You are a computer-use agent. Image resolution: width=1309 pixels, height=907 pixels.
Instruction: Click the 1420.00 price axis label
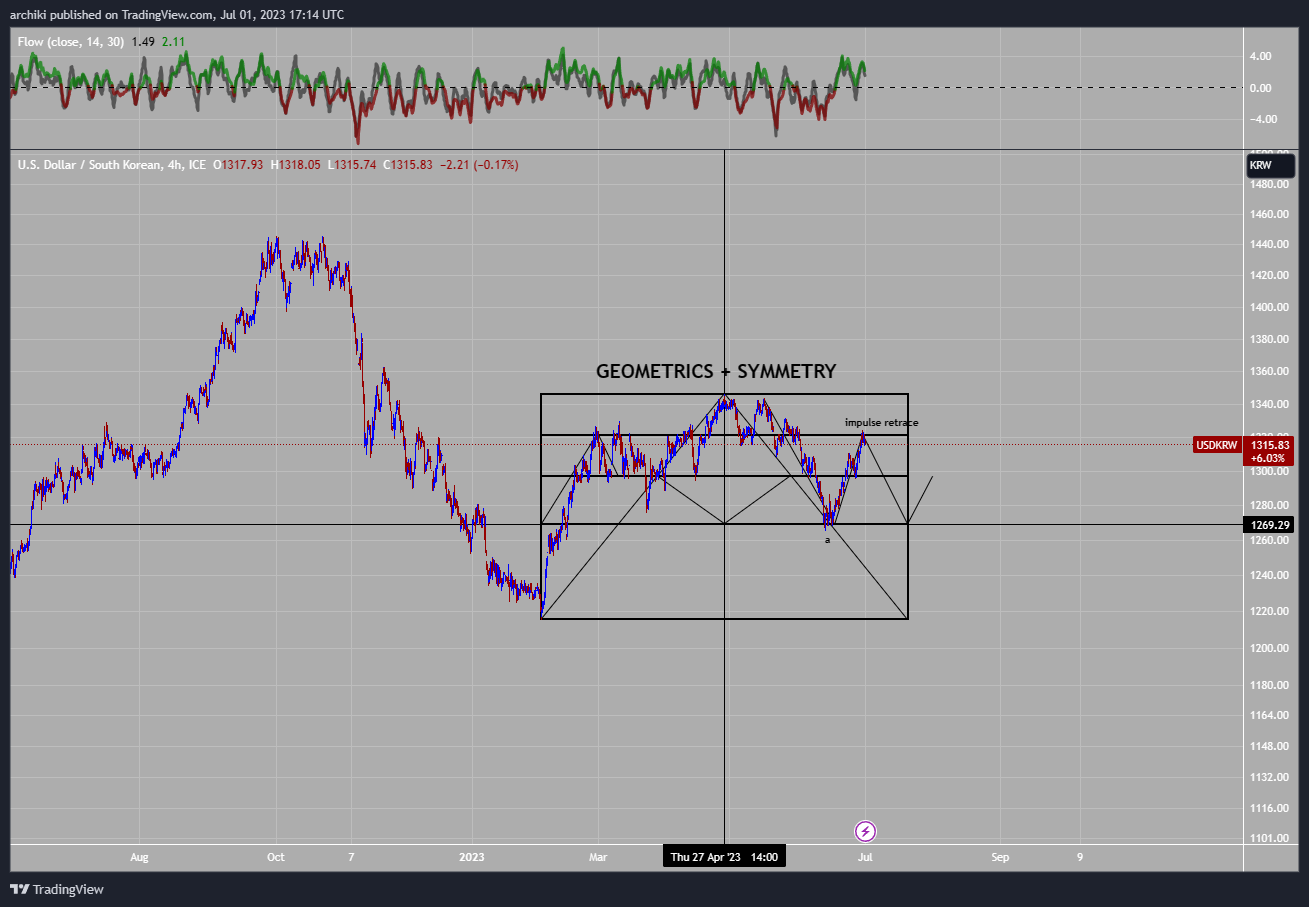[1267, 276]
